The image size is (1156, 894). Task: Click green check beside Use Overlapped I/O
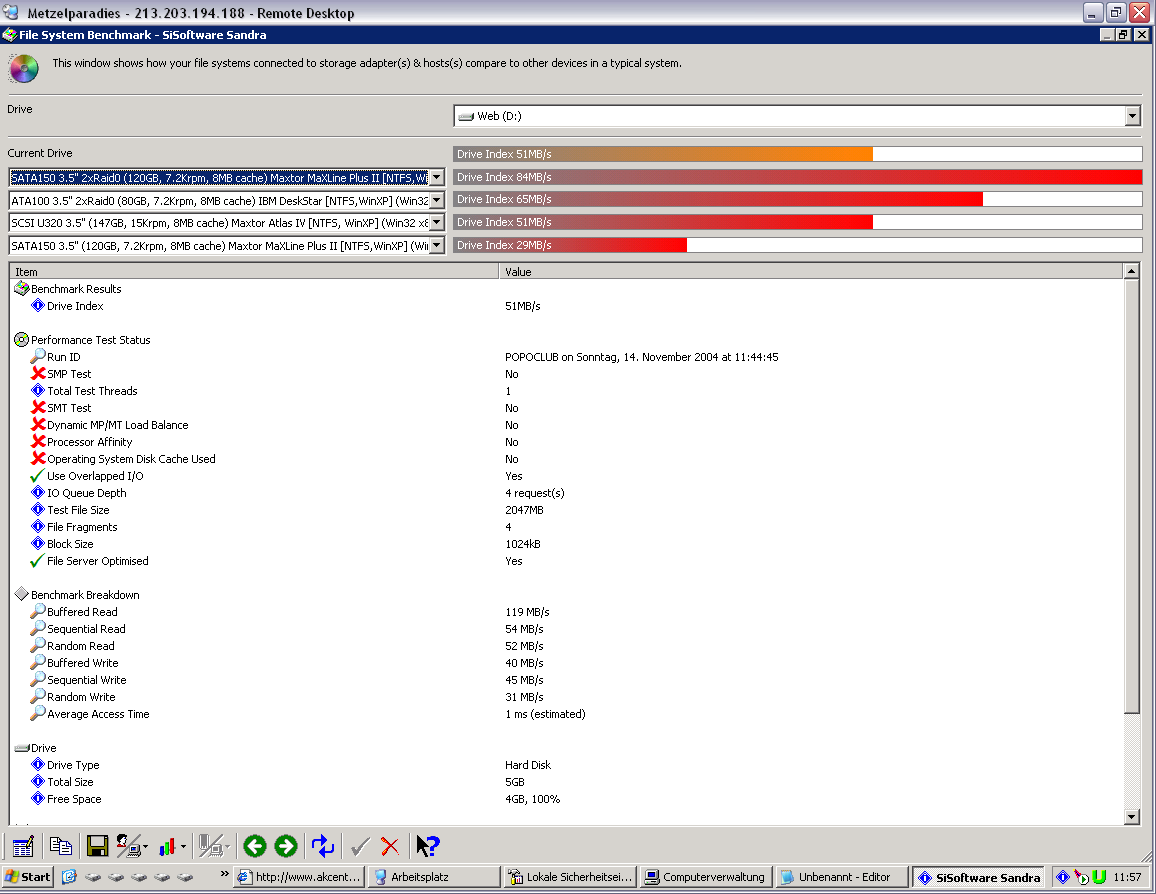(x=38, y=475)
